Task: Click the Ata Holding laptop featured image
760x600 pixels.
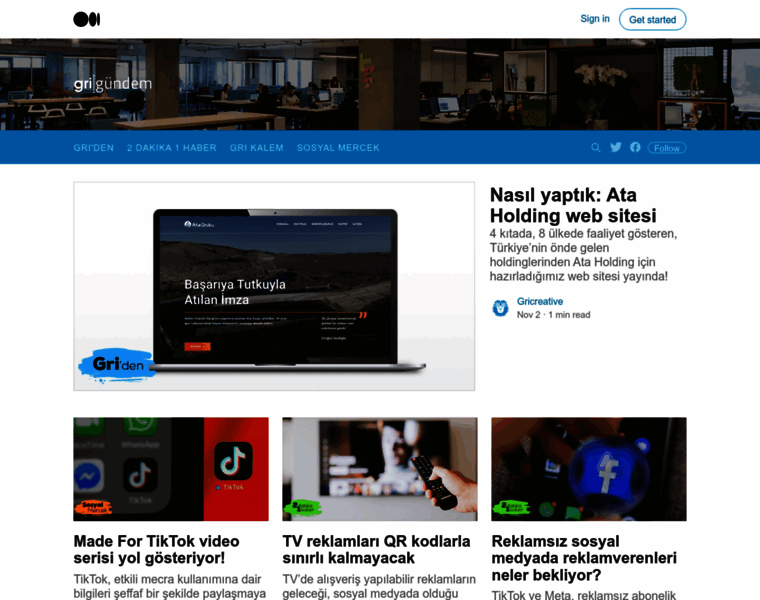Action: pos(274,286)
